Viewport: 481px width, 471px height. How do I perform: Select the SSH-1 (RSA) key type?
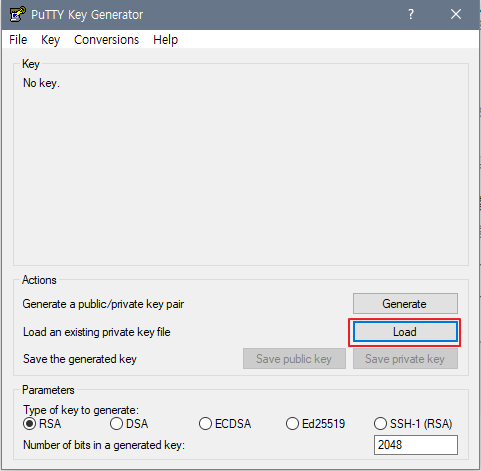pos(413,424)
